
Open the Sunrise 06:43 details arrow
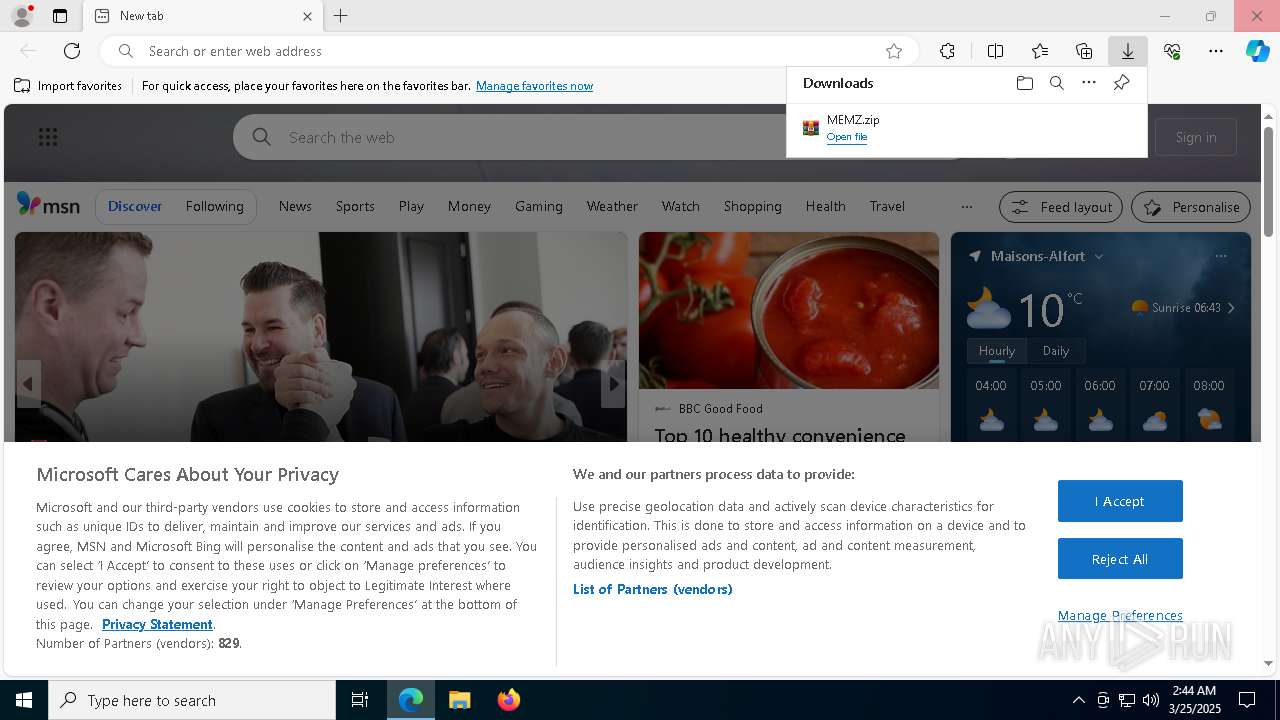(x=1231, y=308)
